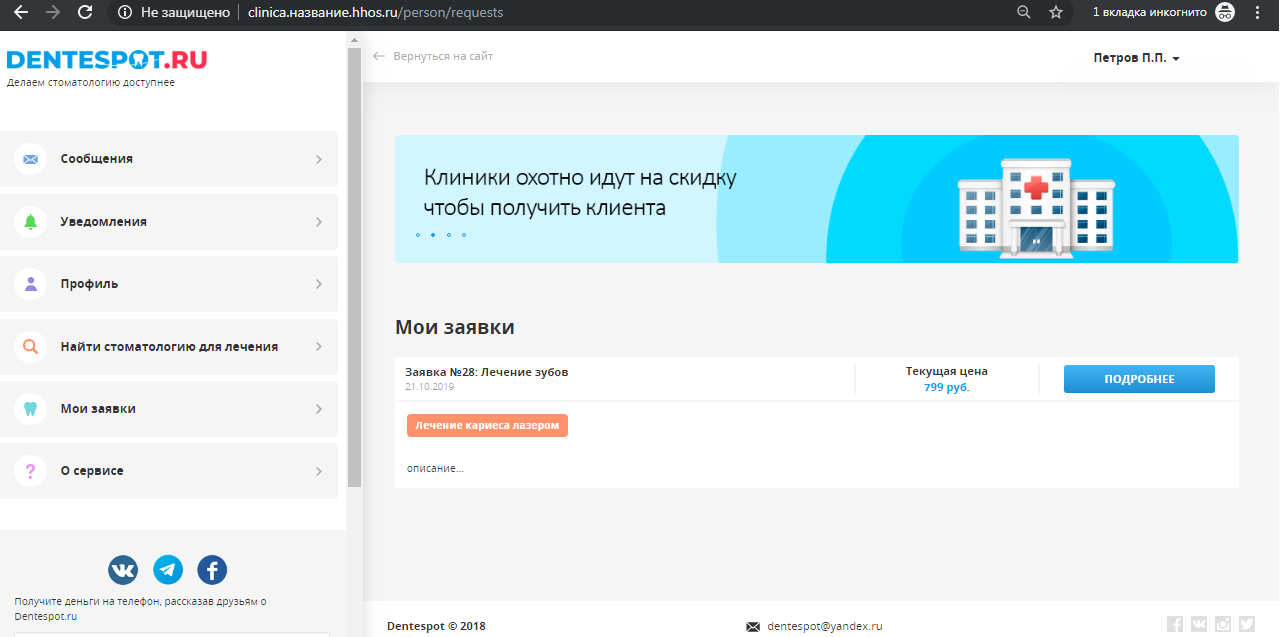
Task: Click third banner carousel dot
Action: coord(449,235)
